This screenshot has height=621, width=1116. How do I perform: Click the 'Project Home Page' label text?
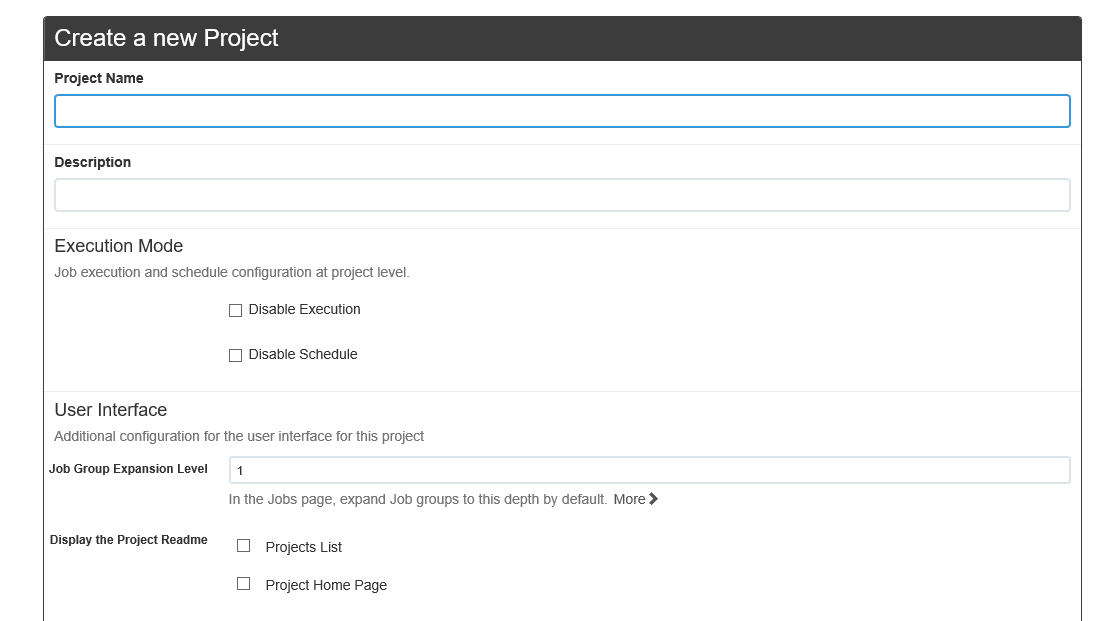point(326,585)
